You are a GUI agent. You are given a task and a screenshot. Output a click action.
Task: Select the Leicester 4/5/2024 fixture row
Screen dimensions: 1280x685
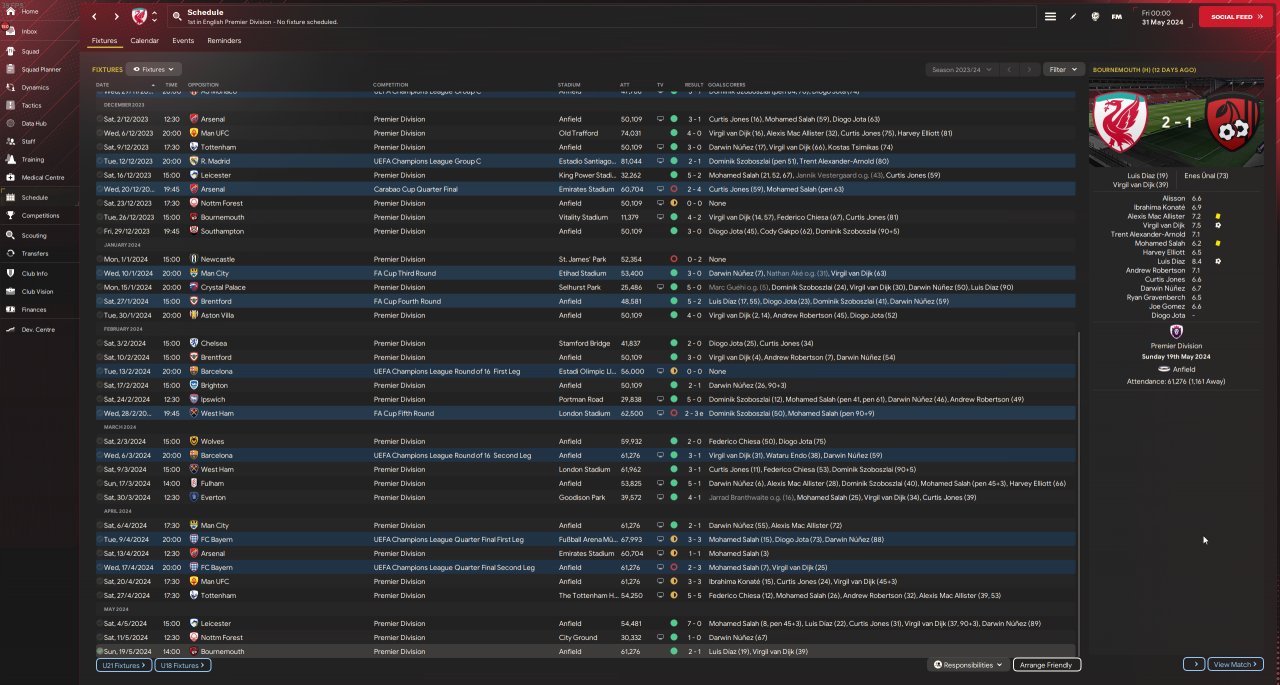(587, 623)
